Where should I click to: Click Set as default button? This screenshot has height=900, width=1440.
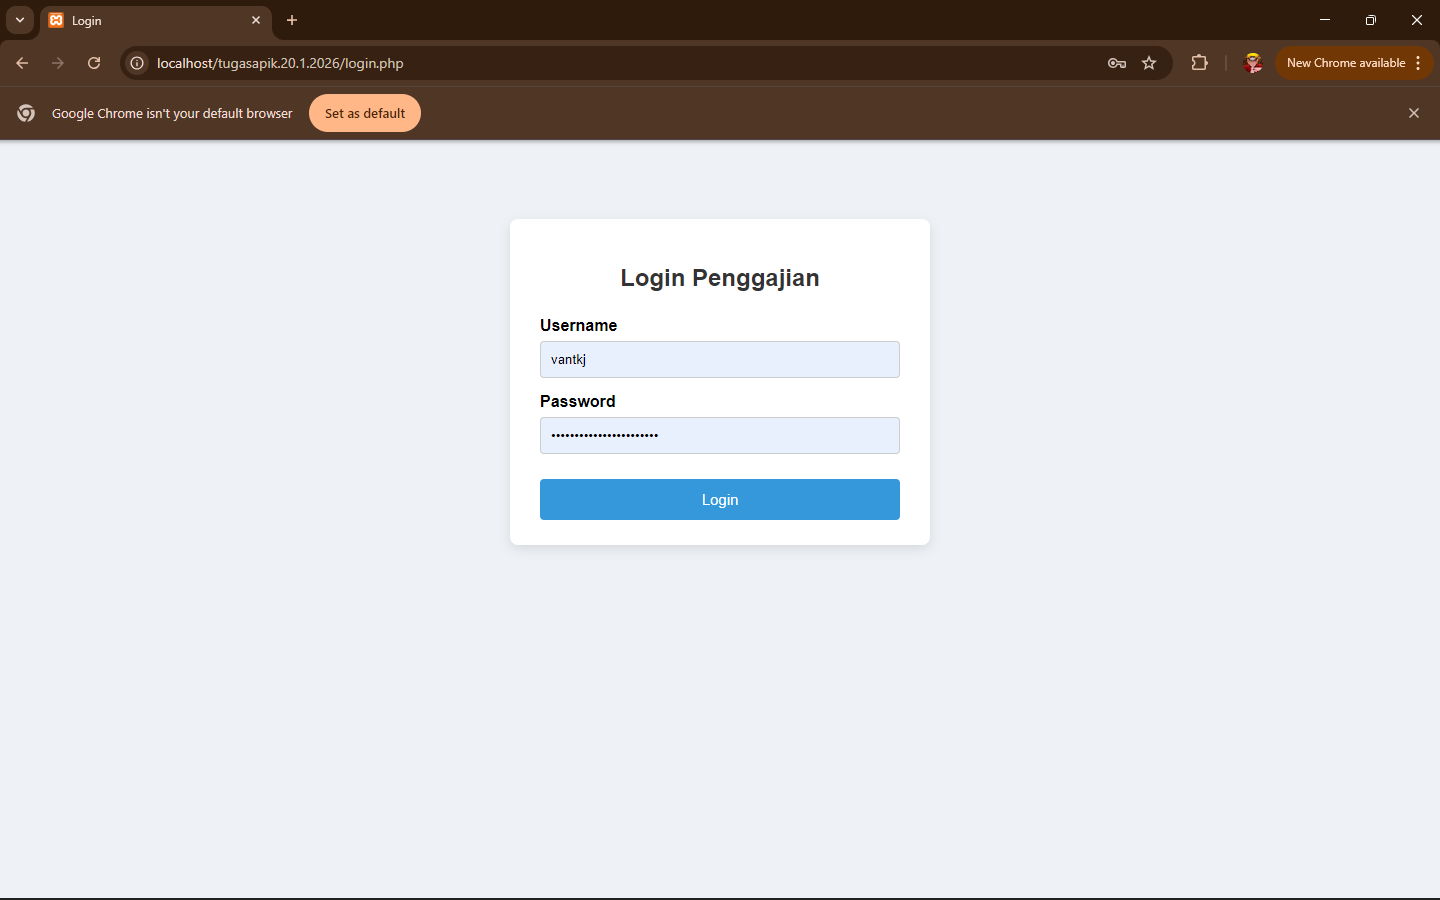pyautogui.click(x=365, y=113)
